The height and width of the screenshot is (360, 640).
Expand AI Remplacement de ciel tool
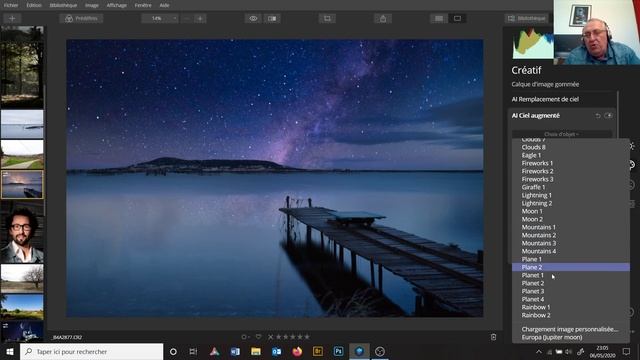click(545, 99)
